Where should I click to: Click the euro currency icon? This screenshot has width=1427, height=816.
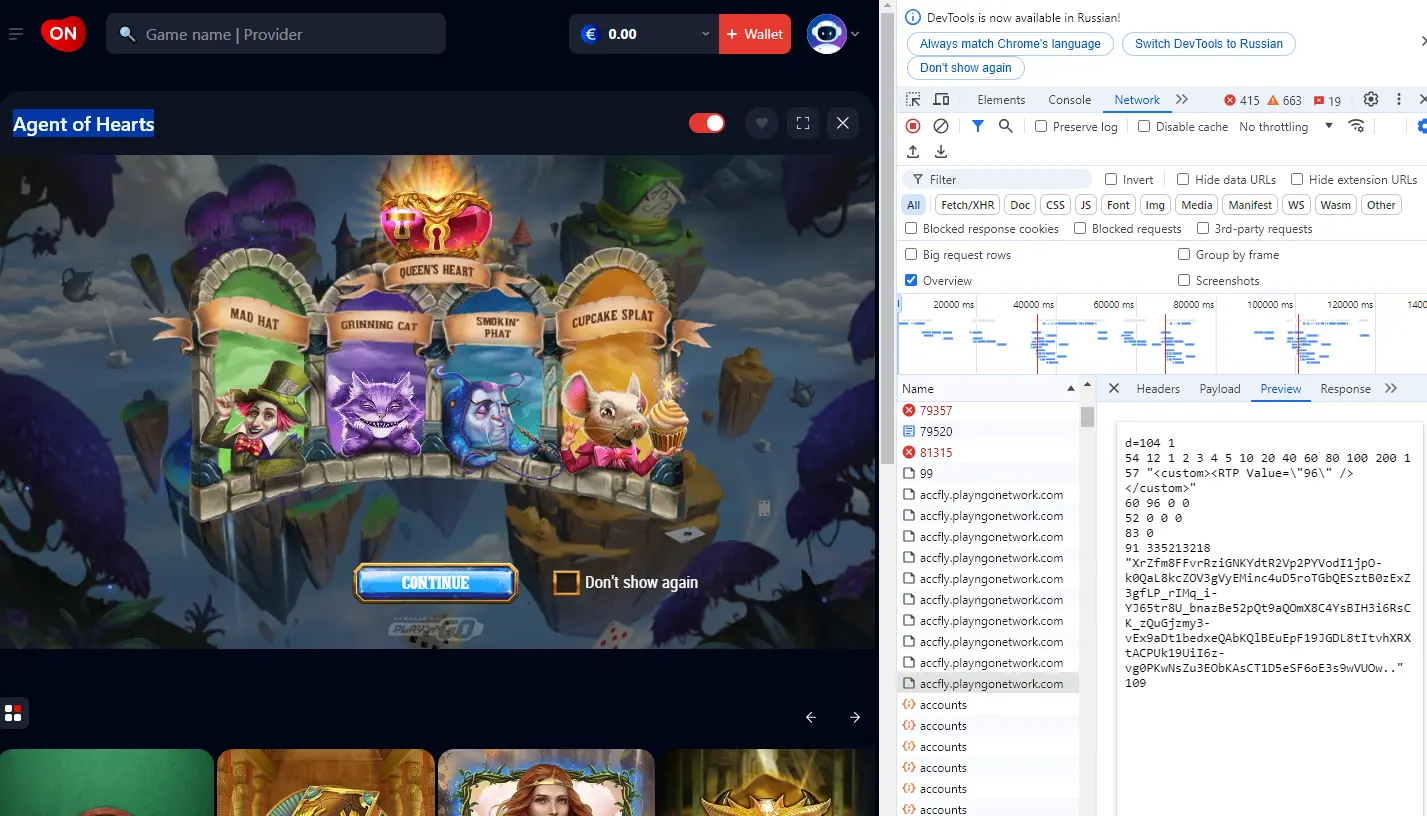point(590,34)
